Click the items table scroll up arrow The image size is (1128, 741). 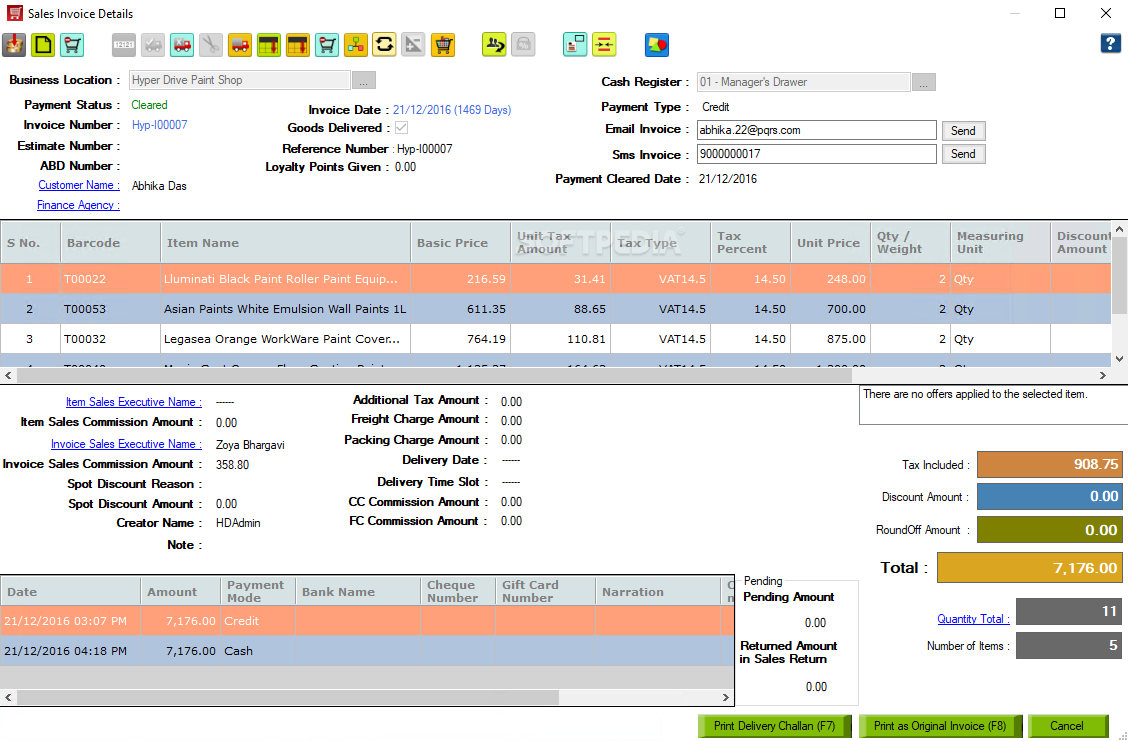click(x=1119, y=229)
